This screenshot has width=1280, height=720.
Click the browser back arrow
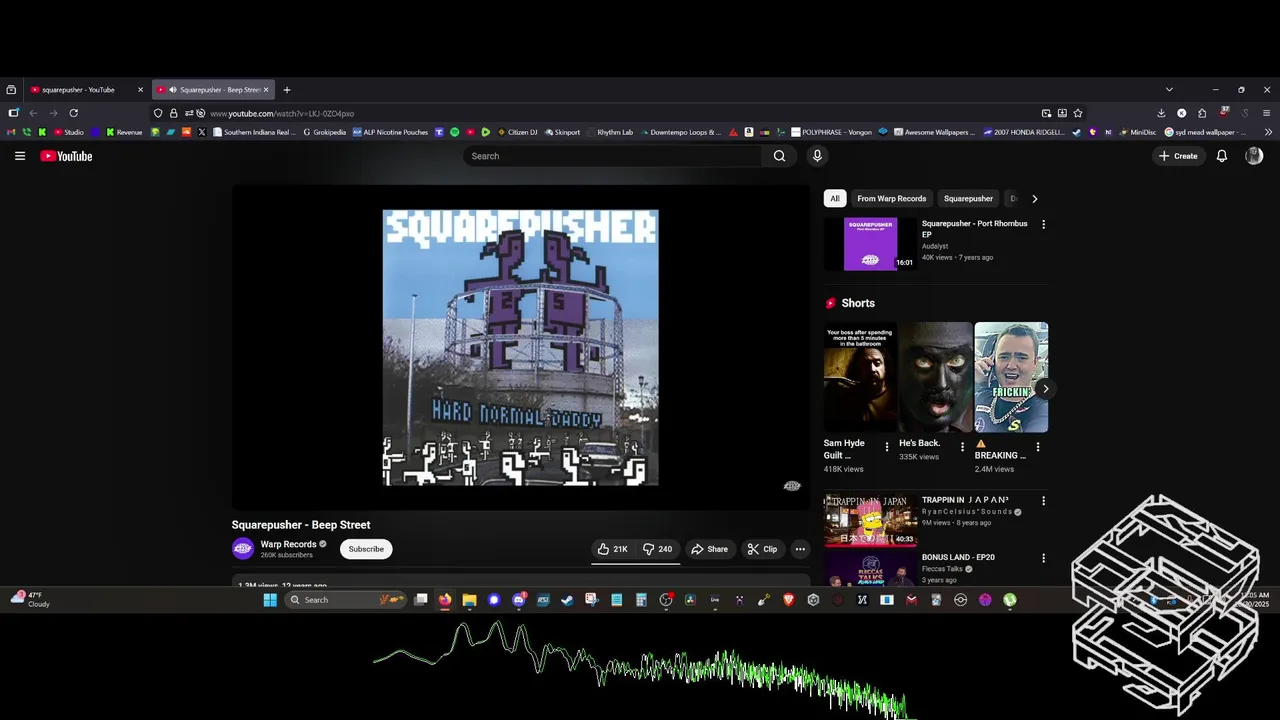tap(33, 113)
